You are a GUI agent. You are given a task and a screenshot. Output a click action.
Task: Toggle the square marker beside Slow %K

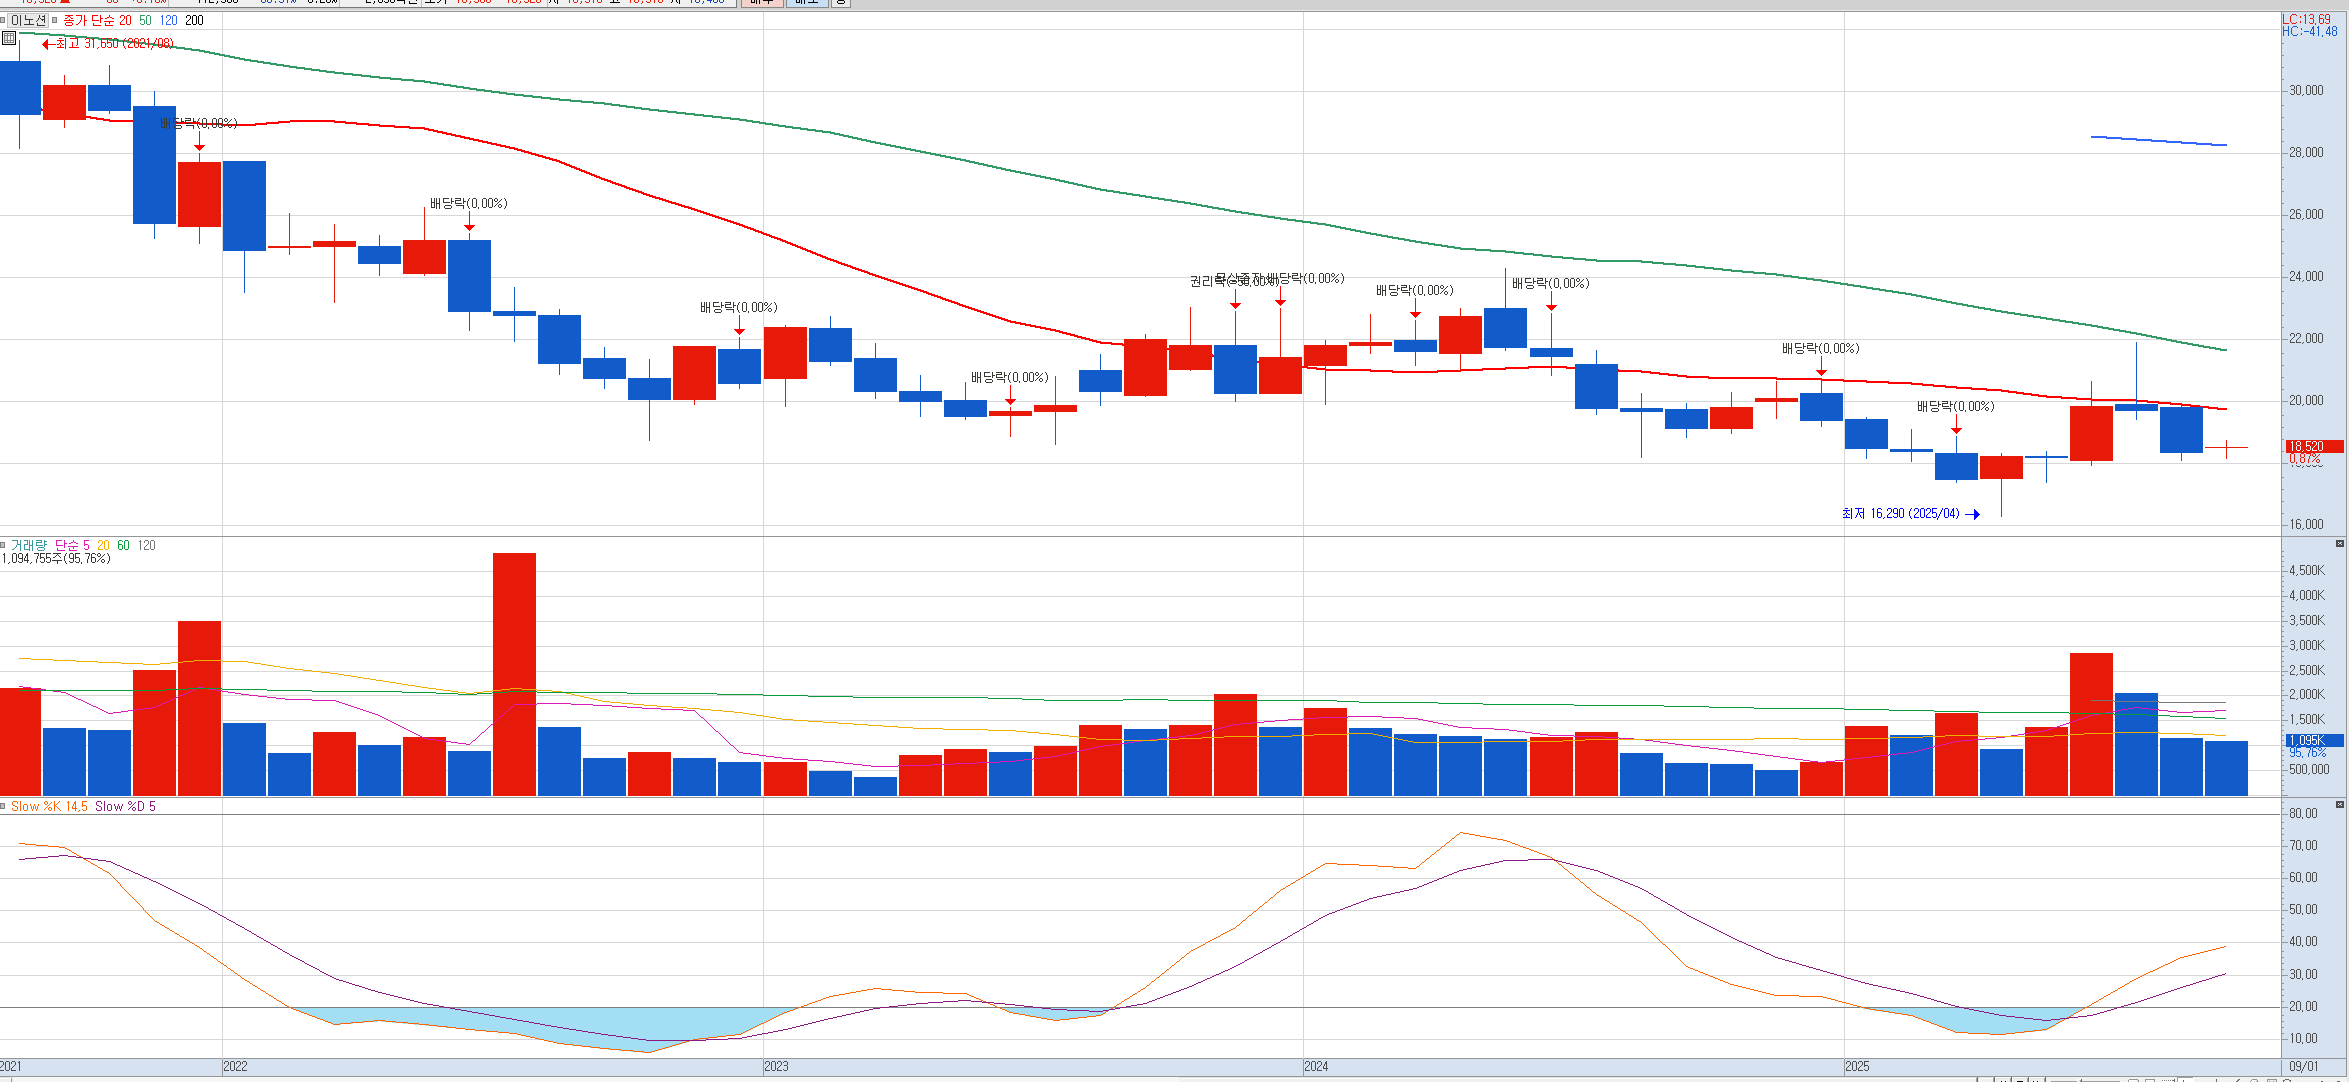[4, 806]
